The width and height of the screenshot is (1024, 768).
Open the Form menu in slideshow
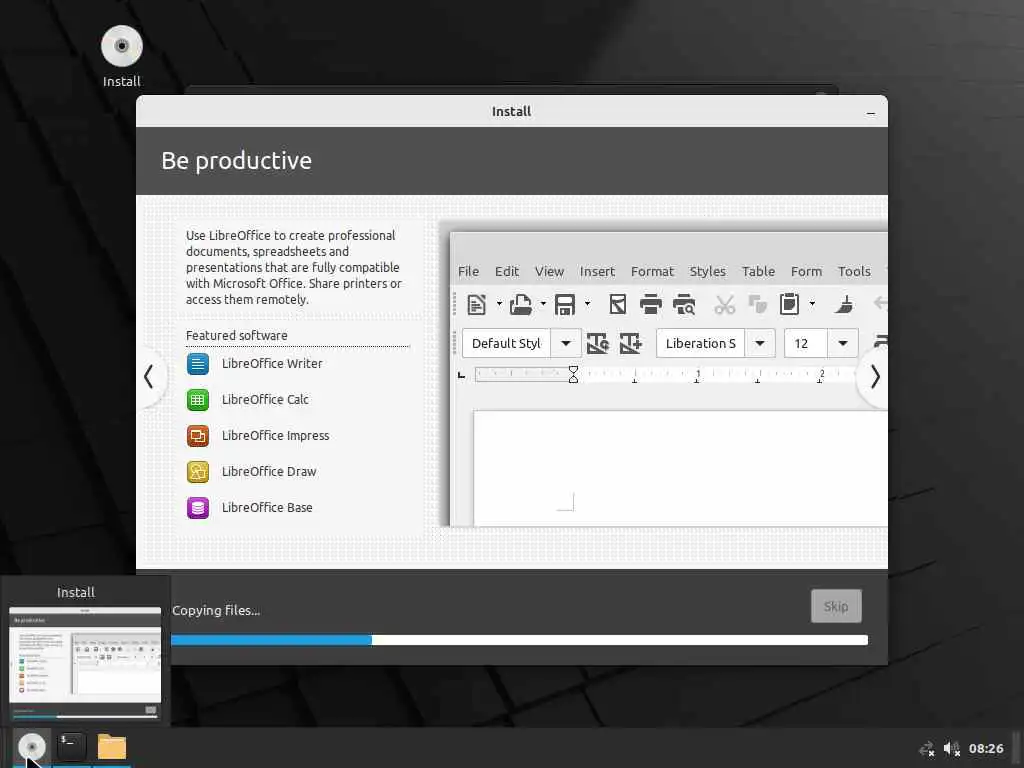click(x=807, y=271)
